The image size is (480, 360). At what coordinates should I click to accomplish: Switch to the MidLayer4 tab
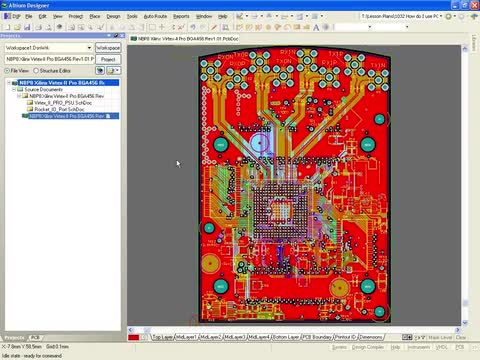point(259,337)
